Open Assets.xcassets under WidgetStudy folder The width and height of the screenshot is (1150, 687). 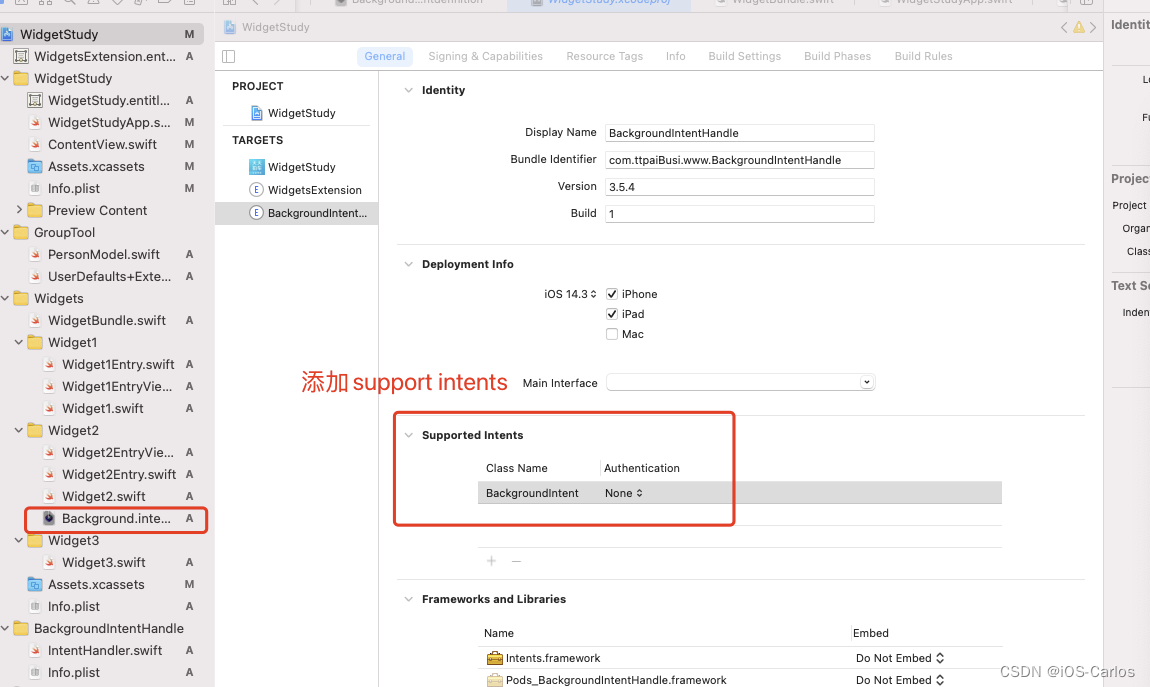(96, 166)
